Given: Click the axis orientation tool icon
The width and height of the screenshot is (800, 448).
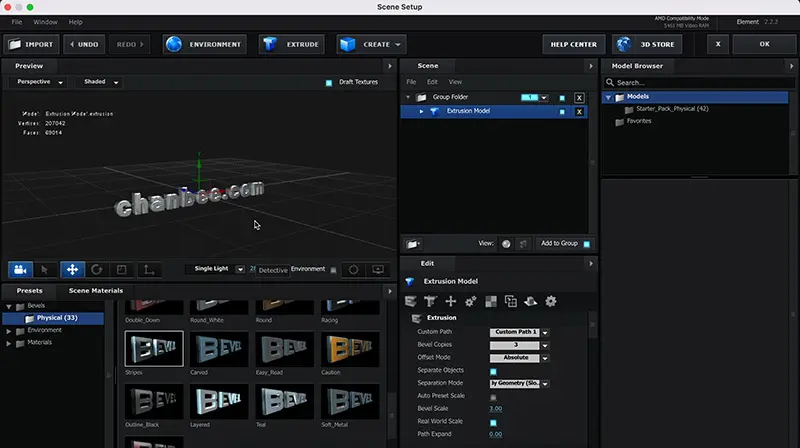Looking at the screenshot, I should click(149, 269).
